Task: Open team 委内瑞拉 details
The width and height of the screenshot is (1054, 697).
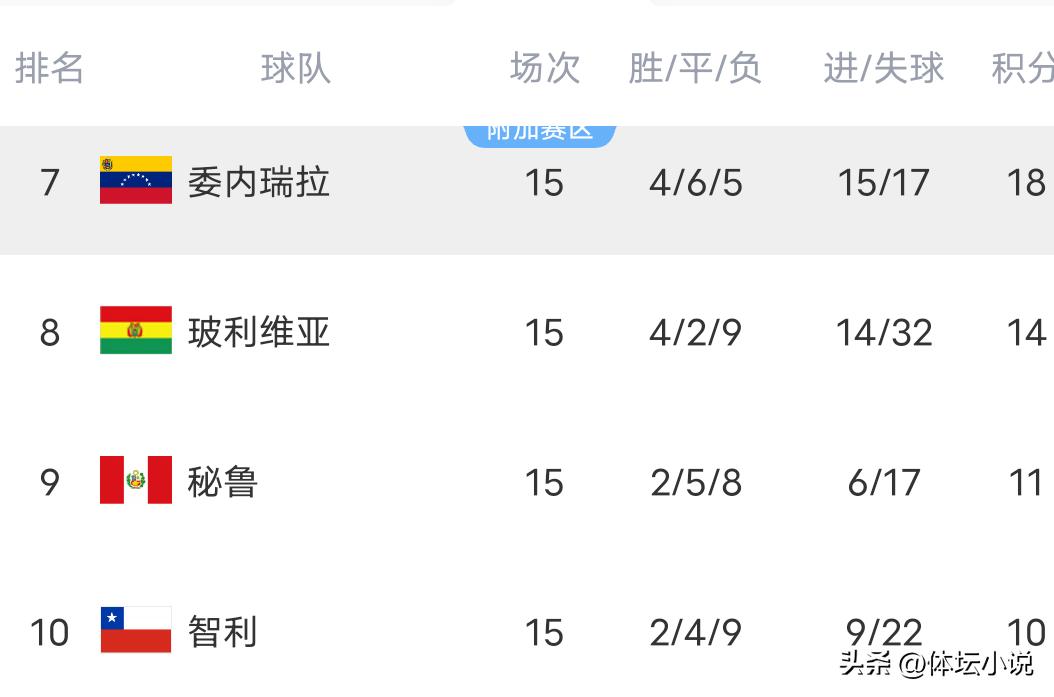Action: tap(259, 183)
